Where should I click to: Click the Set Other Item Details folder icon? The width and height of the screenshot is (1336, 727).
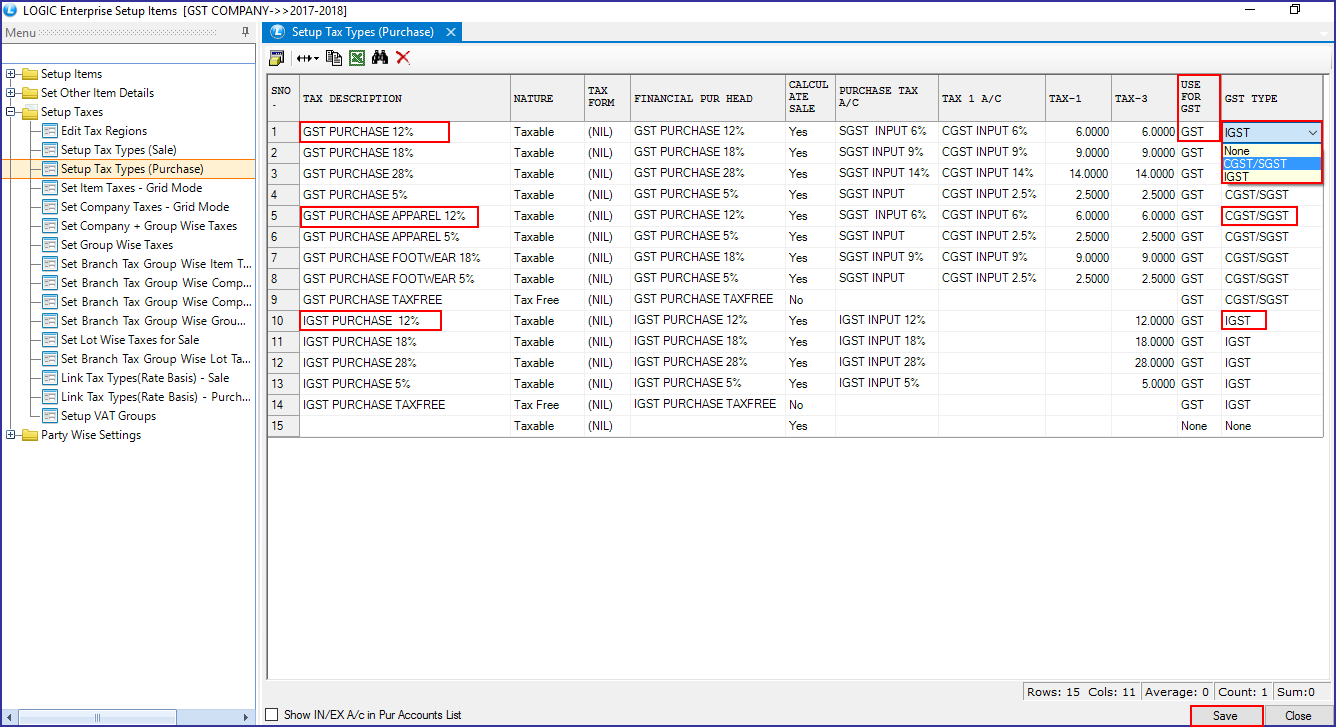coord(29,93)
